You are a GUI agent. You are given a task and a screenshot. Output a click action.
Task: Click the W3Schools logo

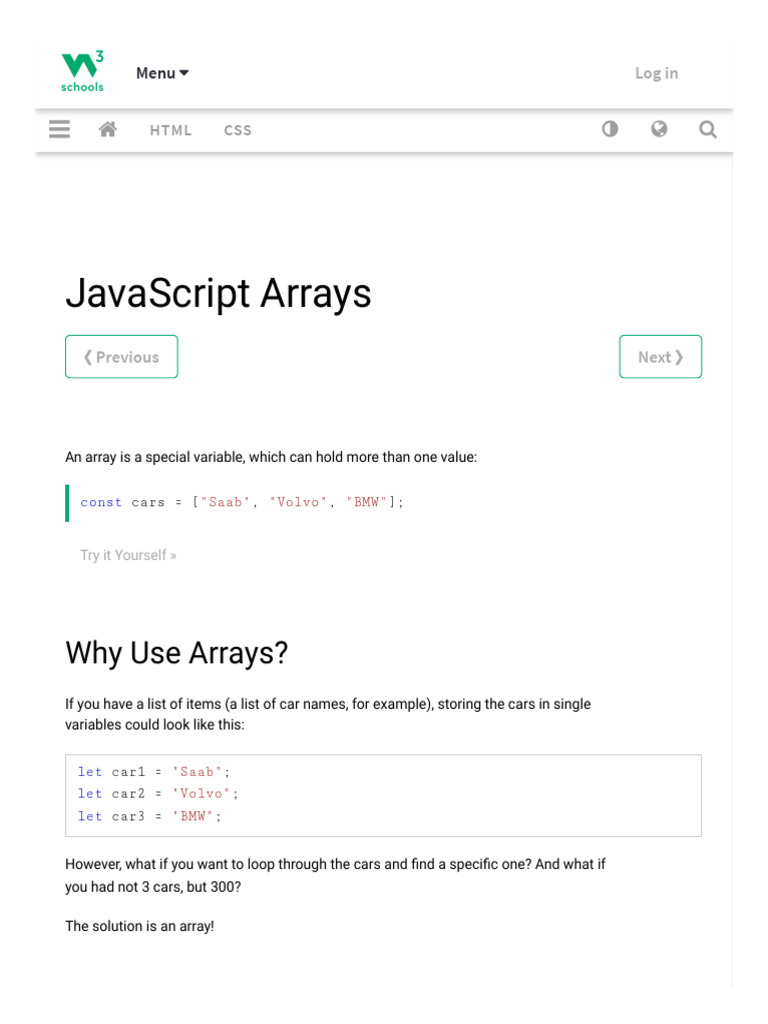pyautogui.click(x=82, y=72)
